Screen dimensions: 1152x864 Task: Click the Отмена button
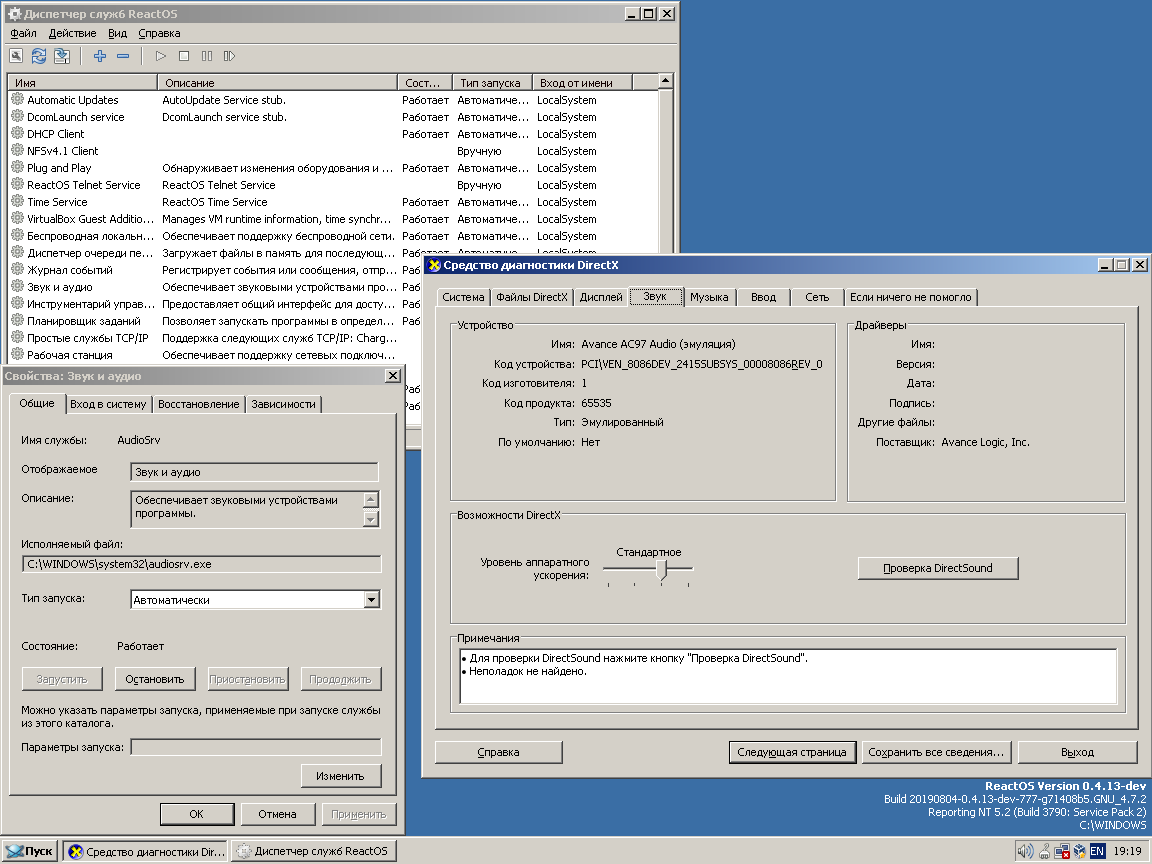[277, 813]
